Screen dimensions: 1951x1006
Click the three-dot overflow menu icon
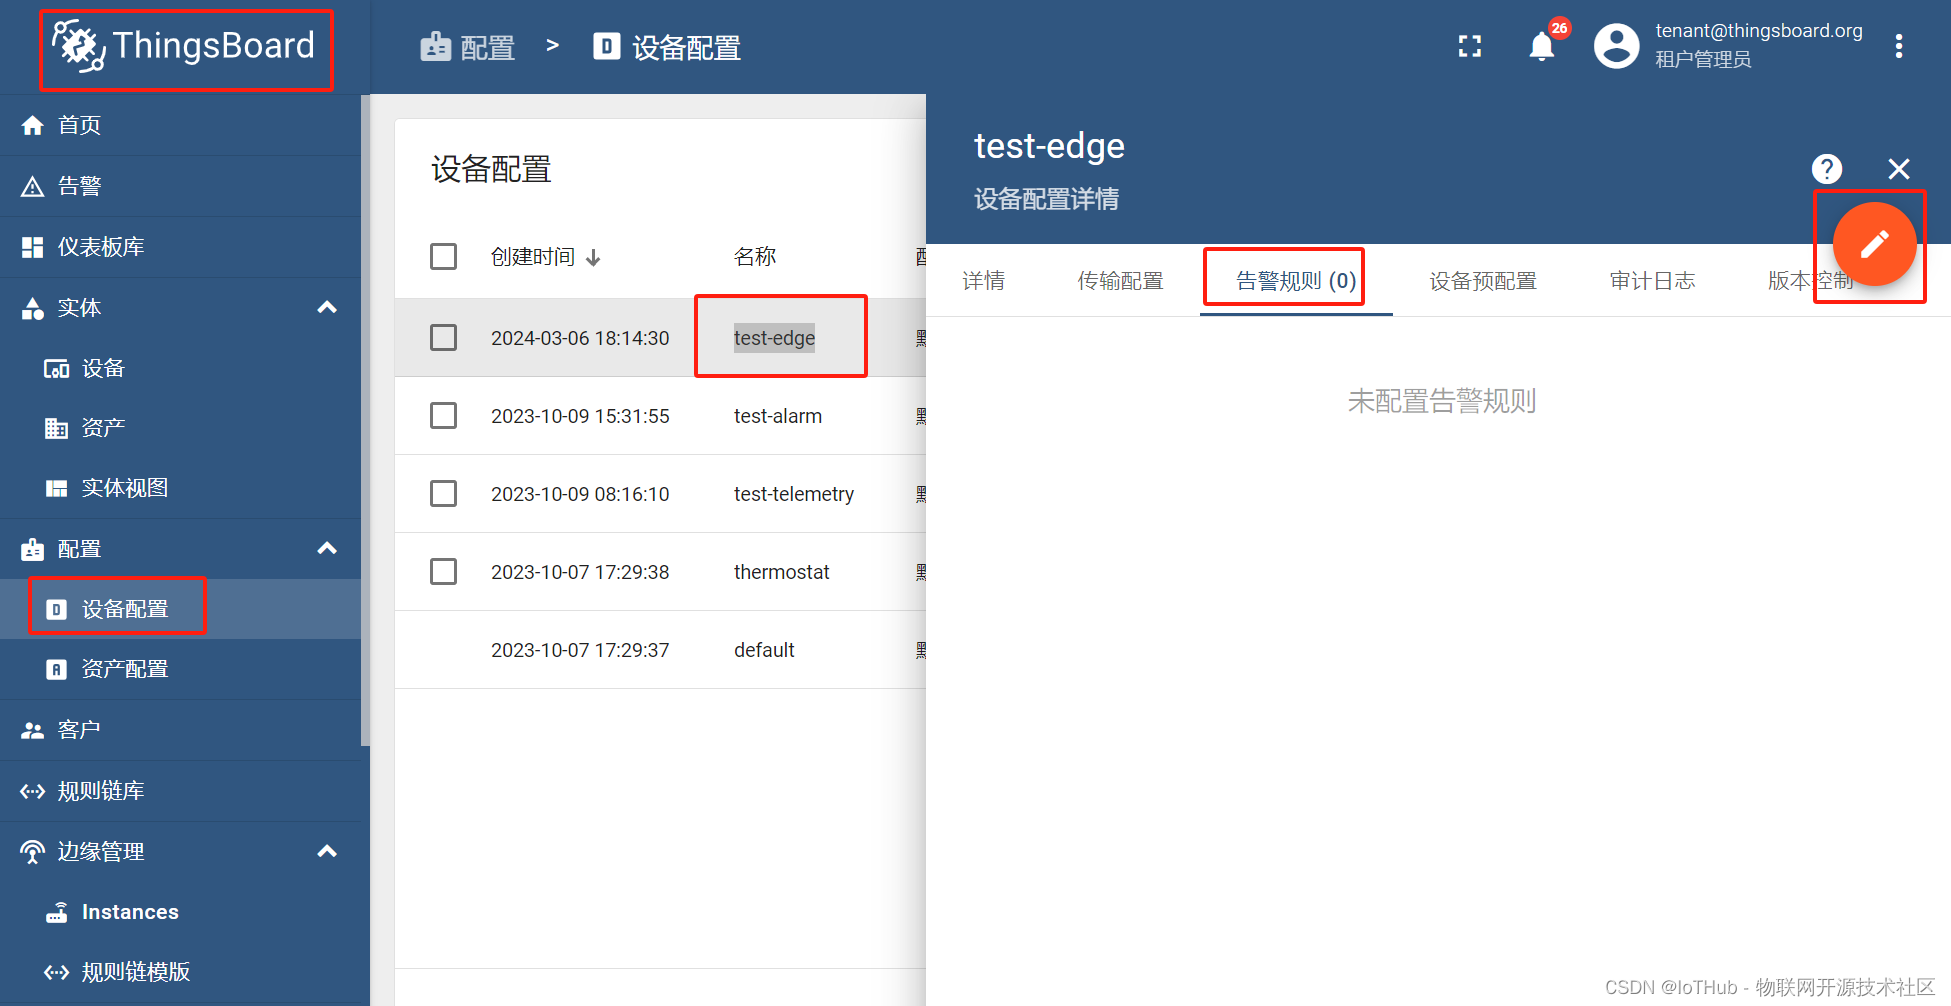(1898, 46)
